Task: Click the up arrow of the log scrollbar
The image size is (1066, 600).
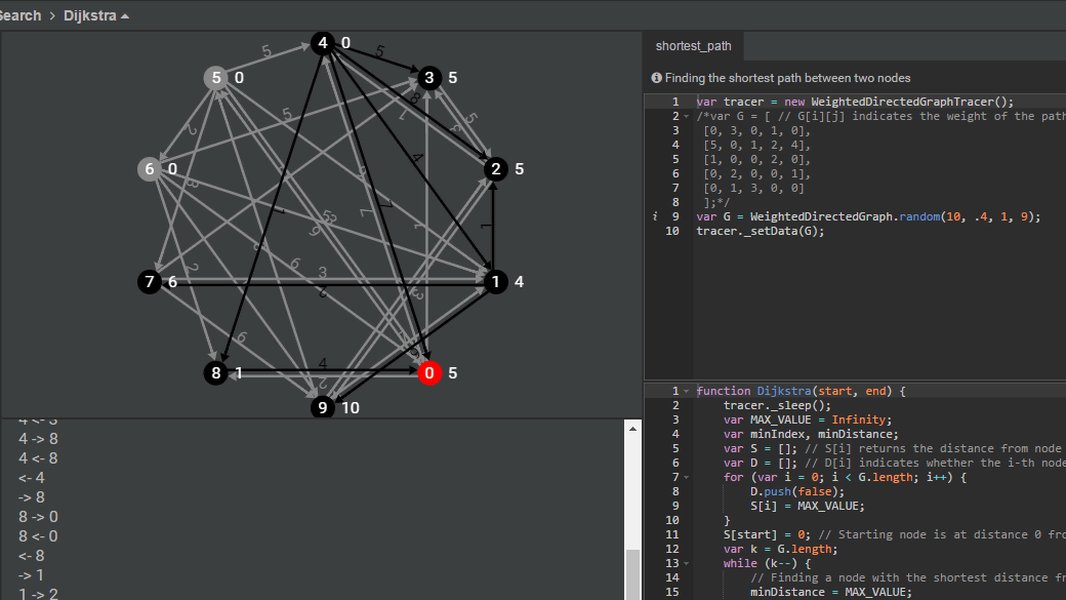Action: point(632,428)
